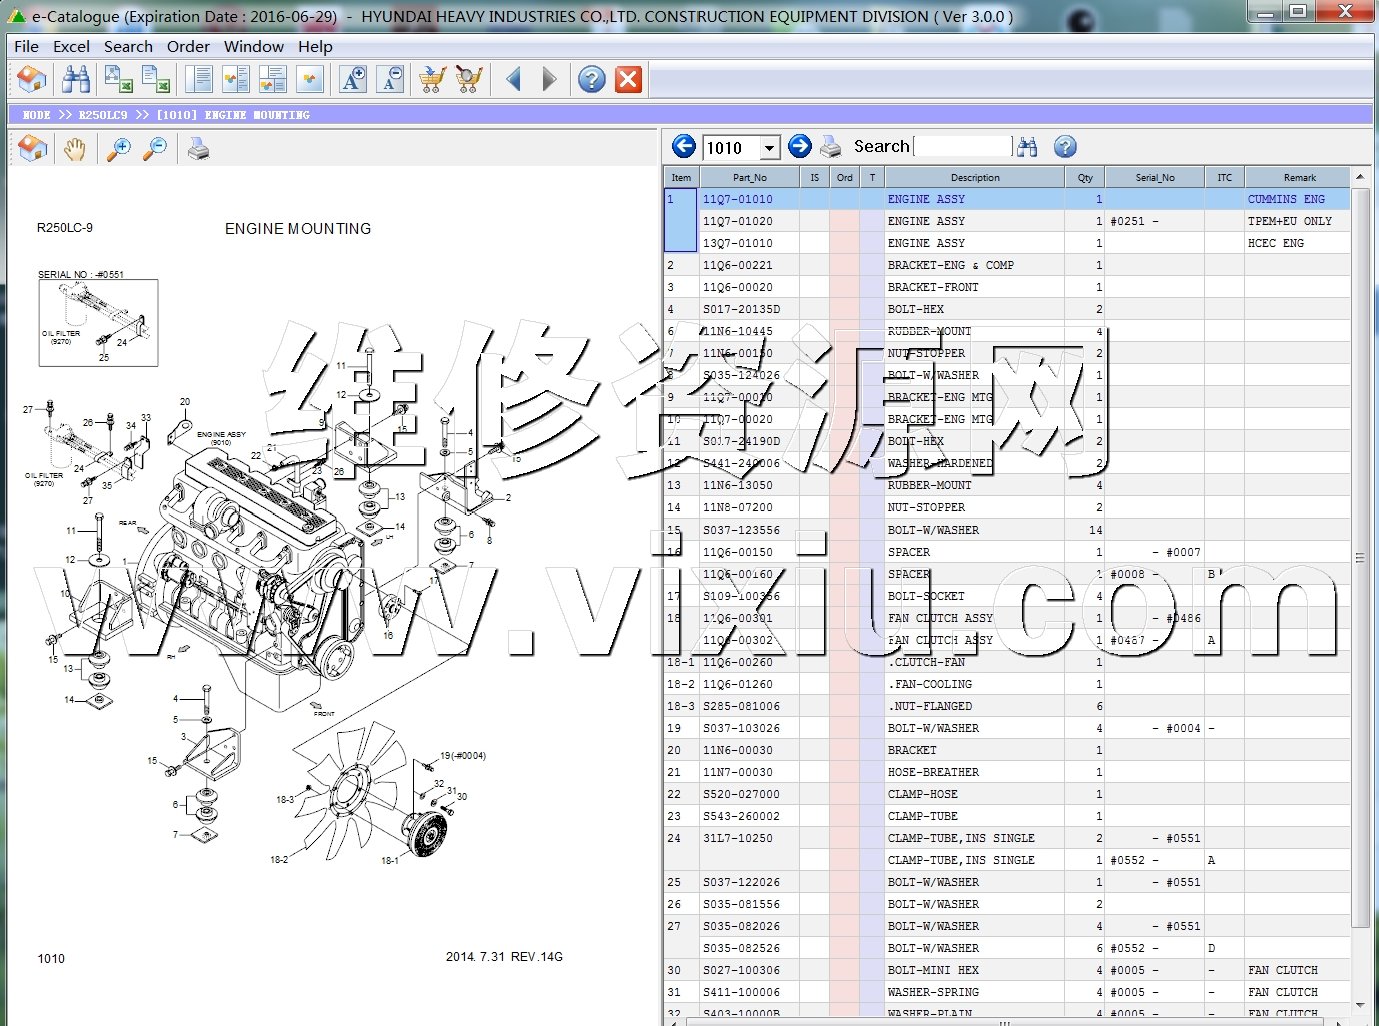Click the parts list Search text field
The width and height of the screenshot is (1379, 1026).
pyautogui.click(x=962, y=147)
